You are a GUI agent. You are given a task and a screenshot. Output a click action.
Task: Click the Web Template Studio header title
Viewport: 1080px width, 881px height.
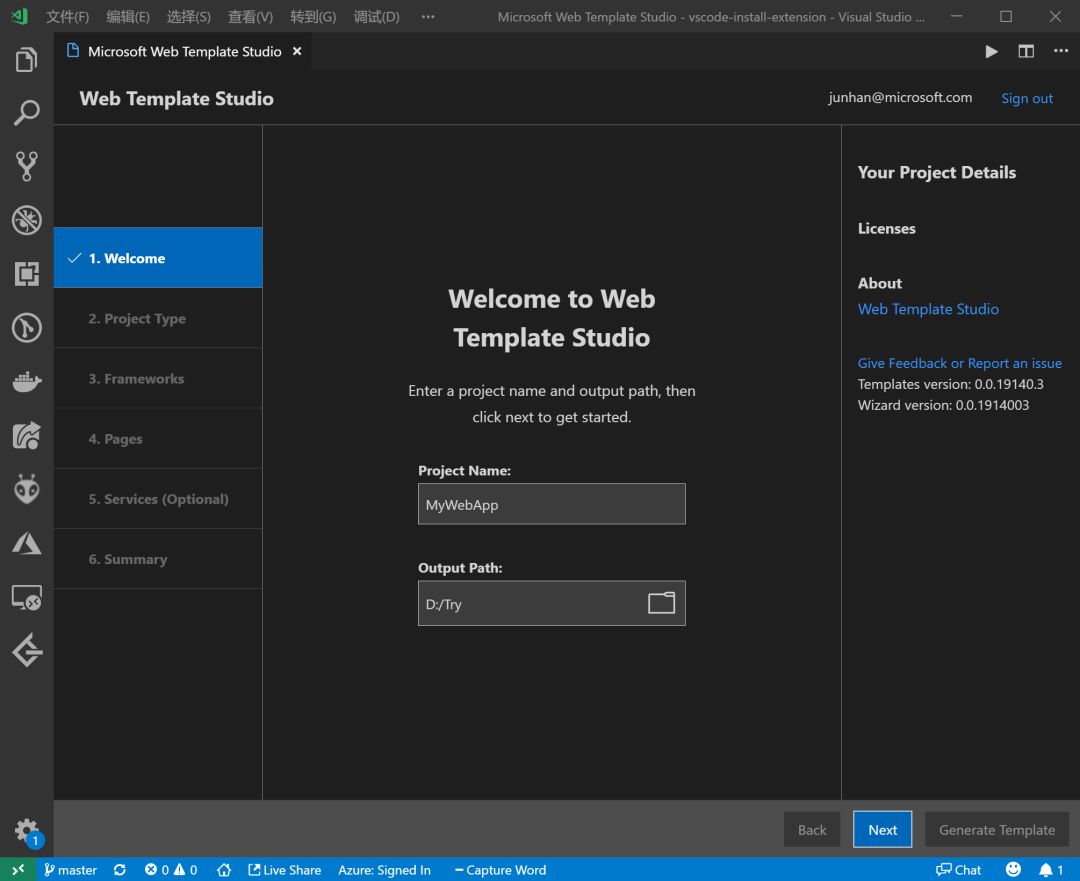pos(176,99)
